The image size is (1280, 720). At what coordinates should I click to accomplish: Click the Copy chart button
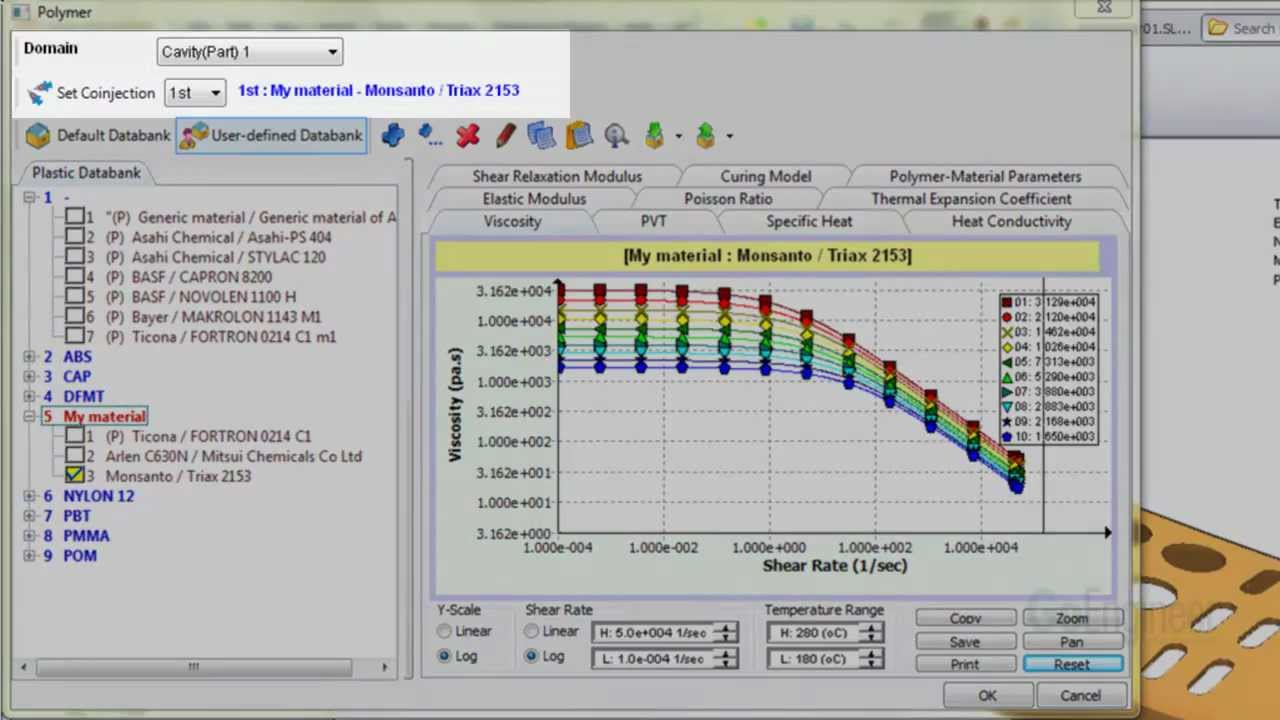point(965,618)
